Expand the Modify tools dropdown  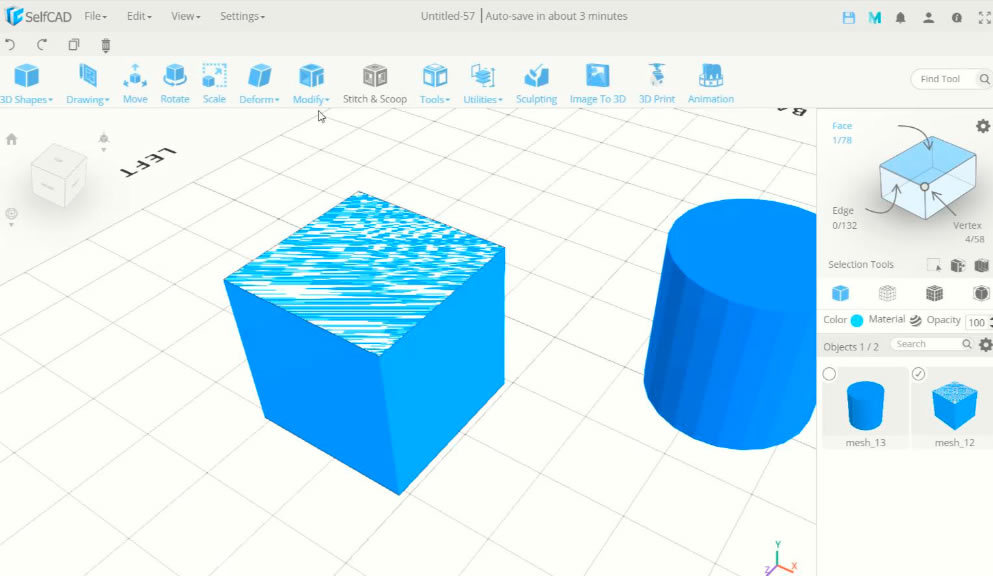click(311, 84)
